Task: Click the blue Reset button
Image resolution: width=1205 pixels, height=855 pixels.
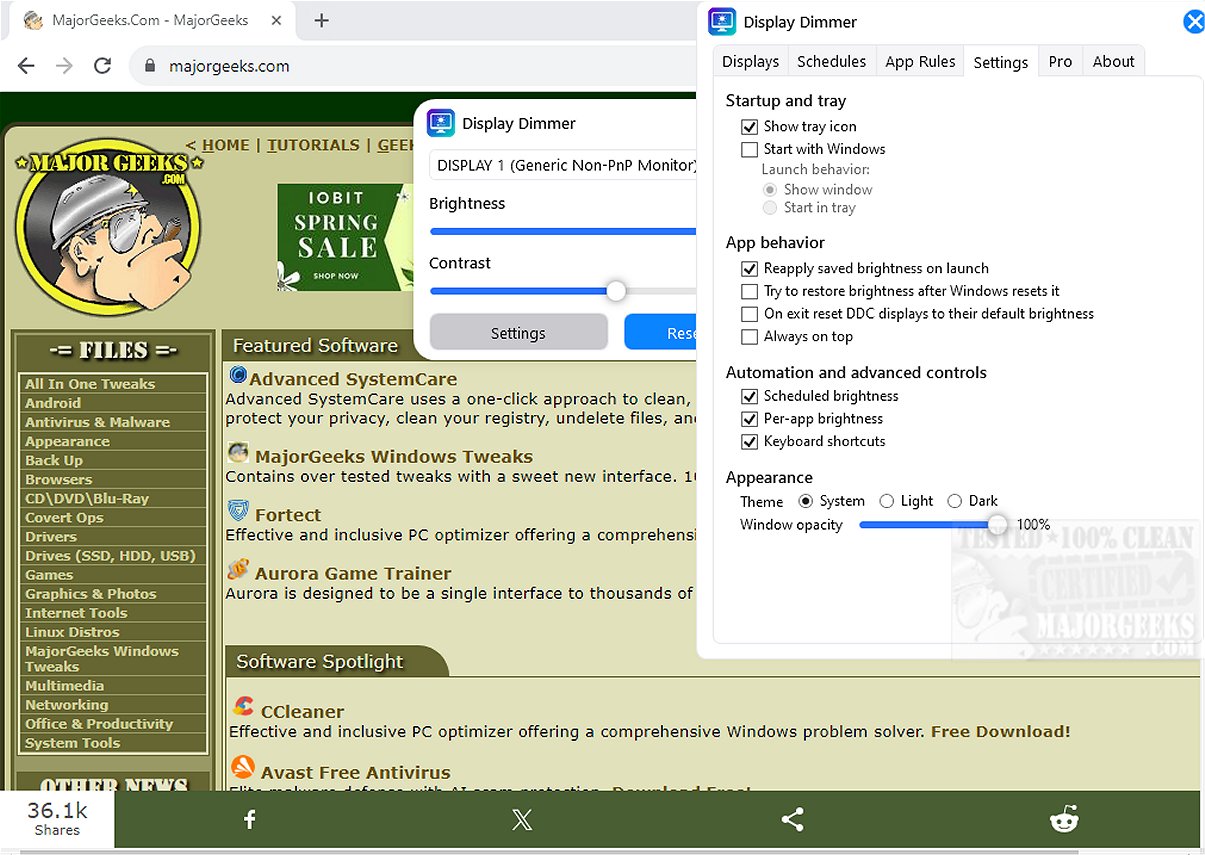Action: click(x=661, y=333)
